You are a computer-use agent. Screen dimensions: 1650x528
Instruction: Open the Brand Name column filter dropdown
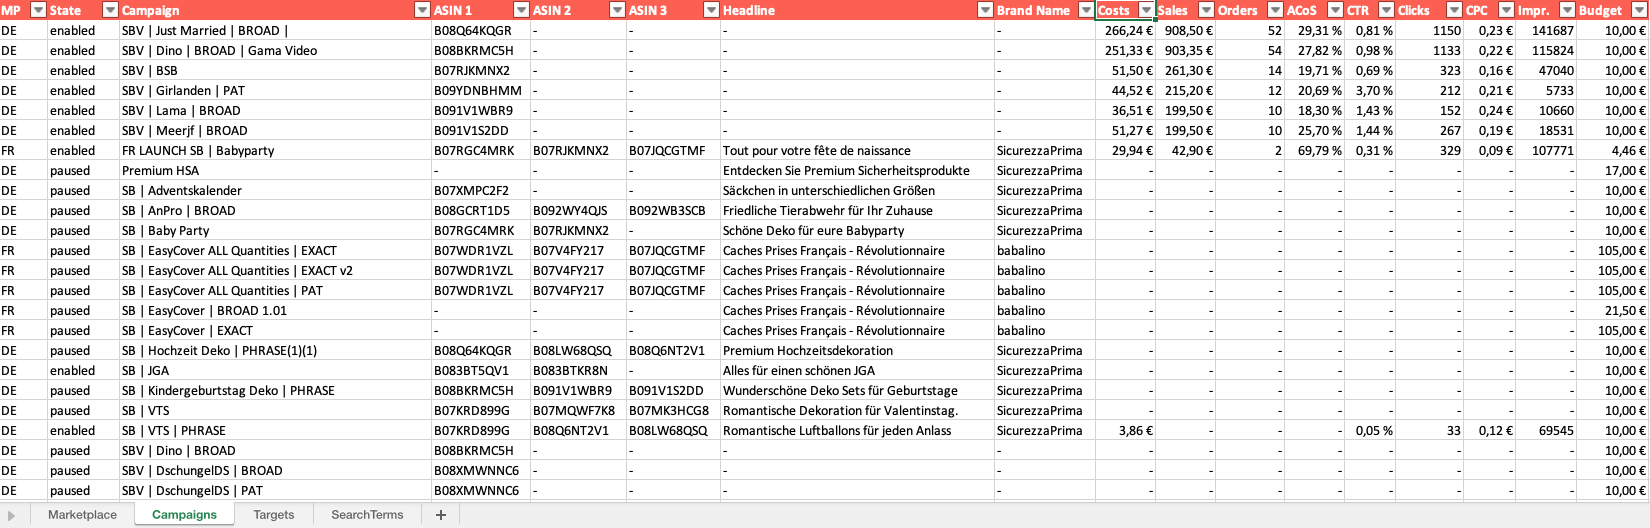tap(1086, 10)
